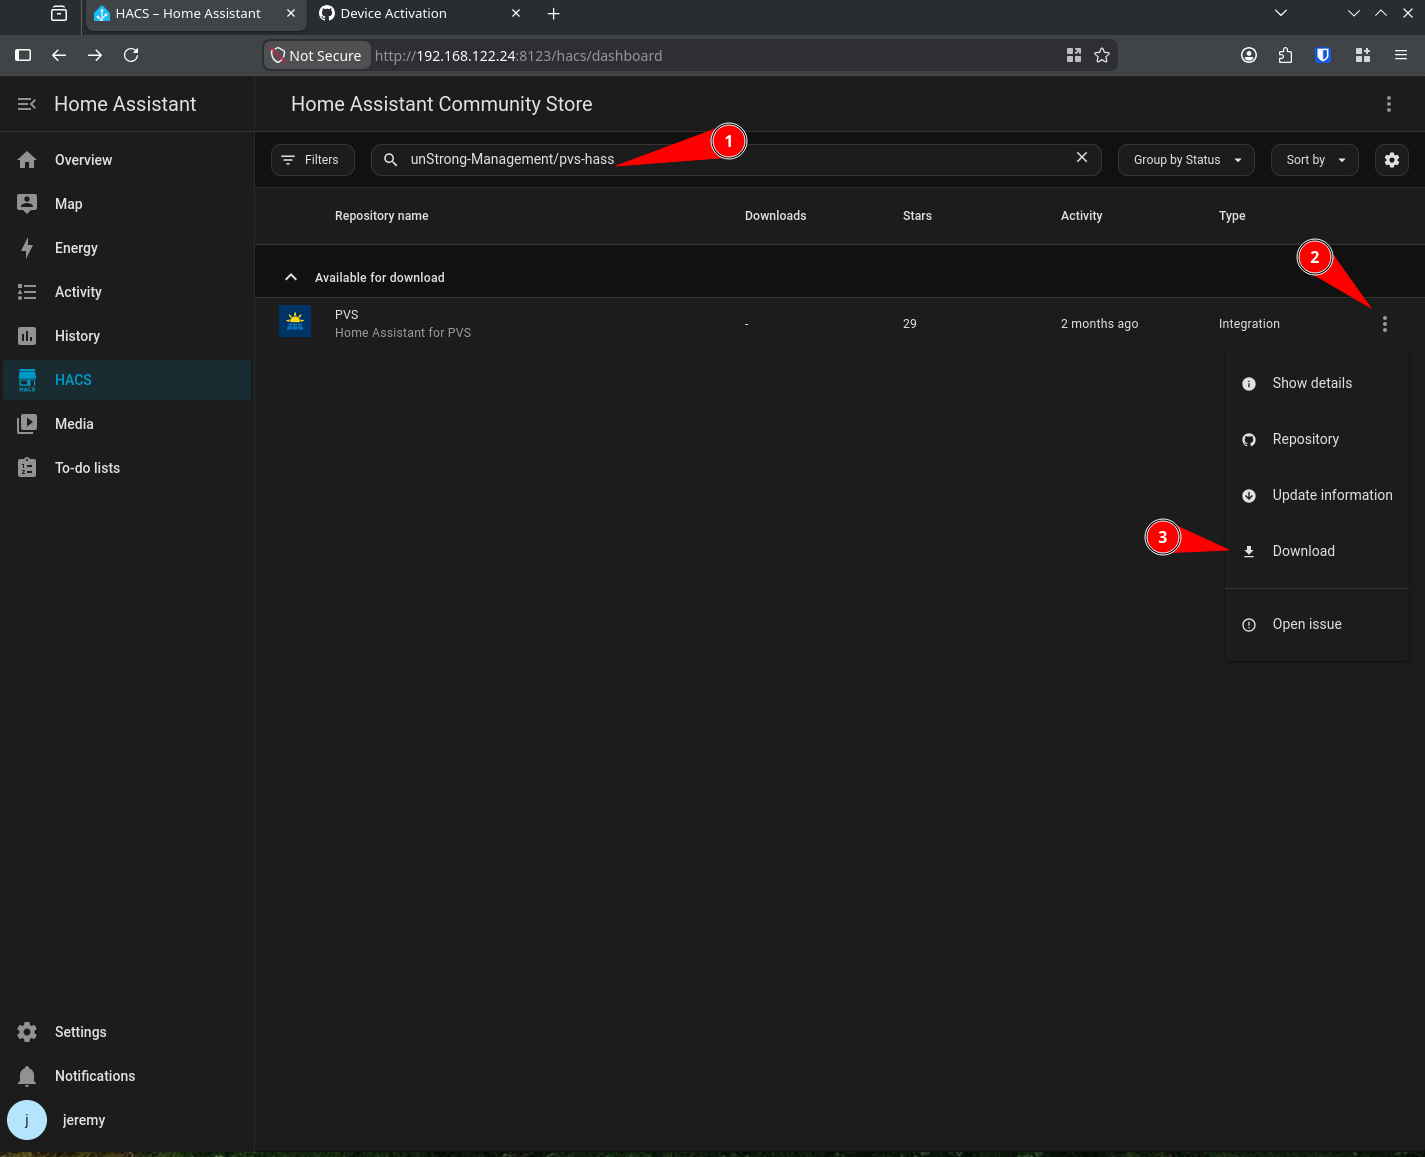Open the Settings gear in sidebar
Screen dimensions: 1425x1157
point(27,1032)
